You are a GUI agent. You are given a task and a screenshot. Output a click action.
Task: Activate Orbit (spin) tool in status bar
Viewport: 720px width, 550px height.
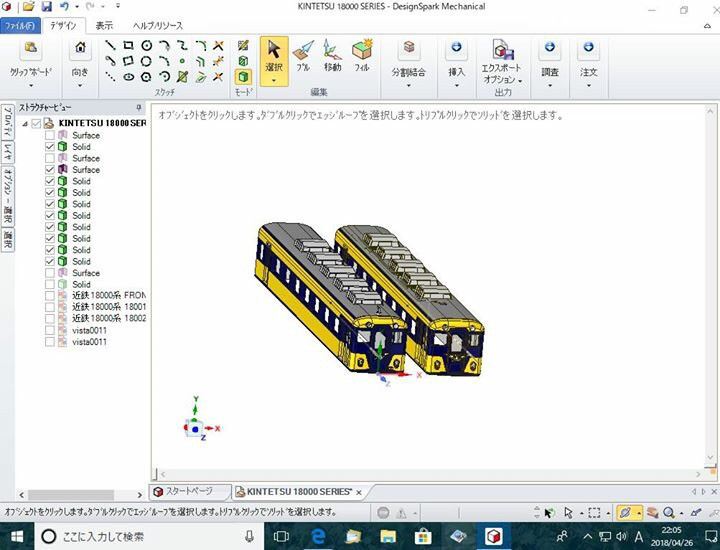[x=625, y=512]
